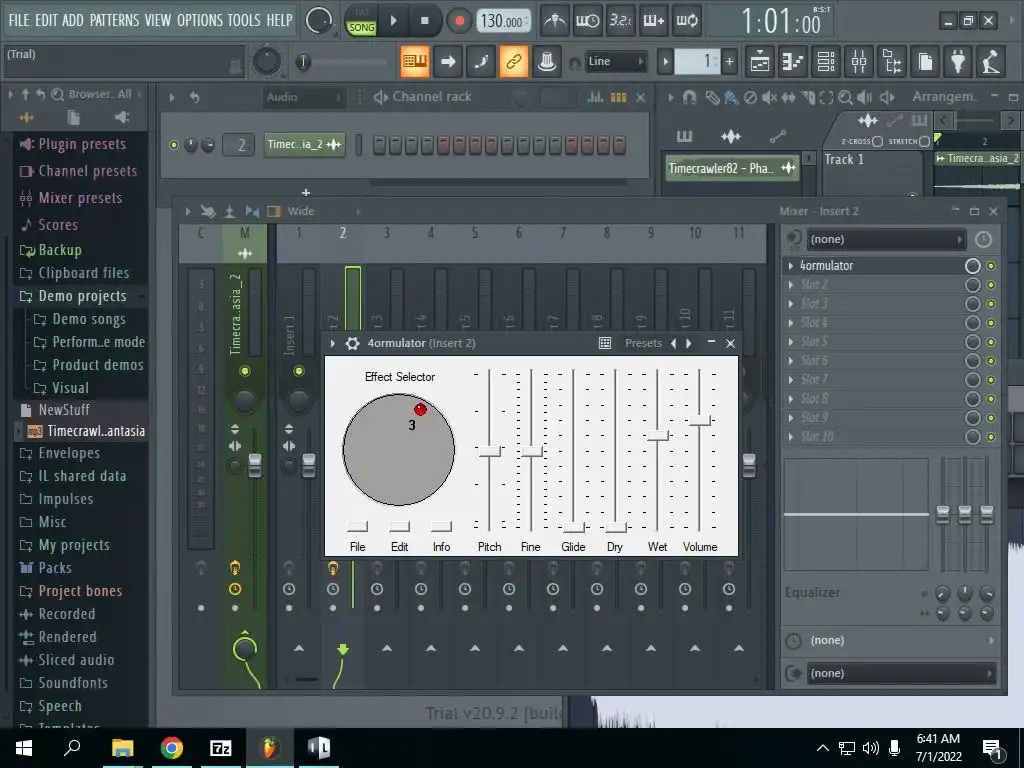Click 4ormulator File button
Viewport: 1024px width, 768px height.
(357, 526)
